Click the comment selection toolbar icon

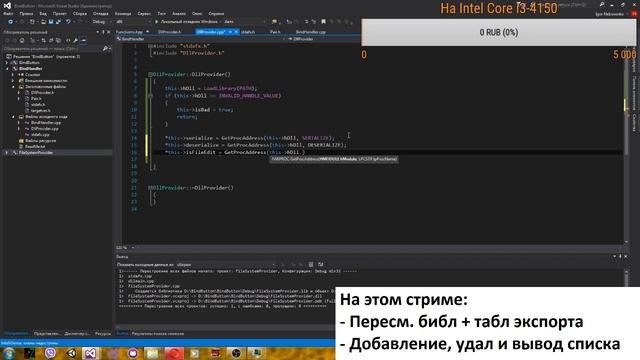[x=307, y=22]
